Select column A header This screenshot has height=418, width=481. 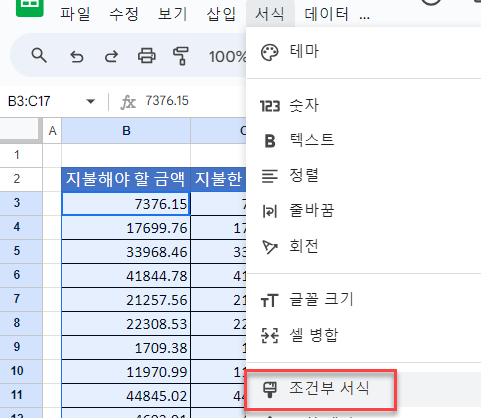point(52,131)
